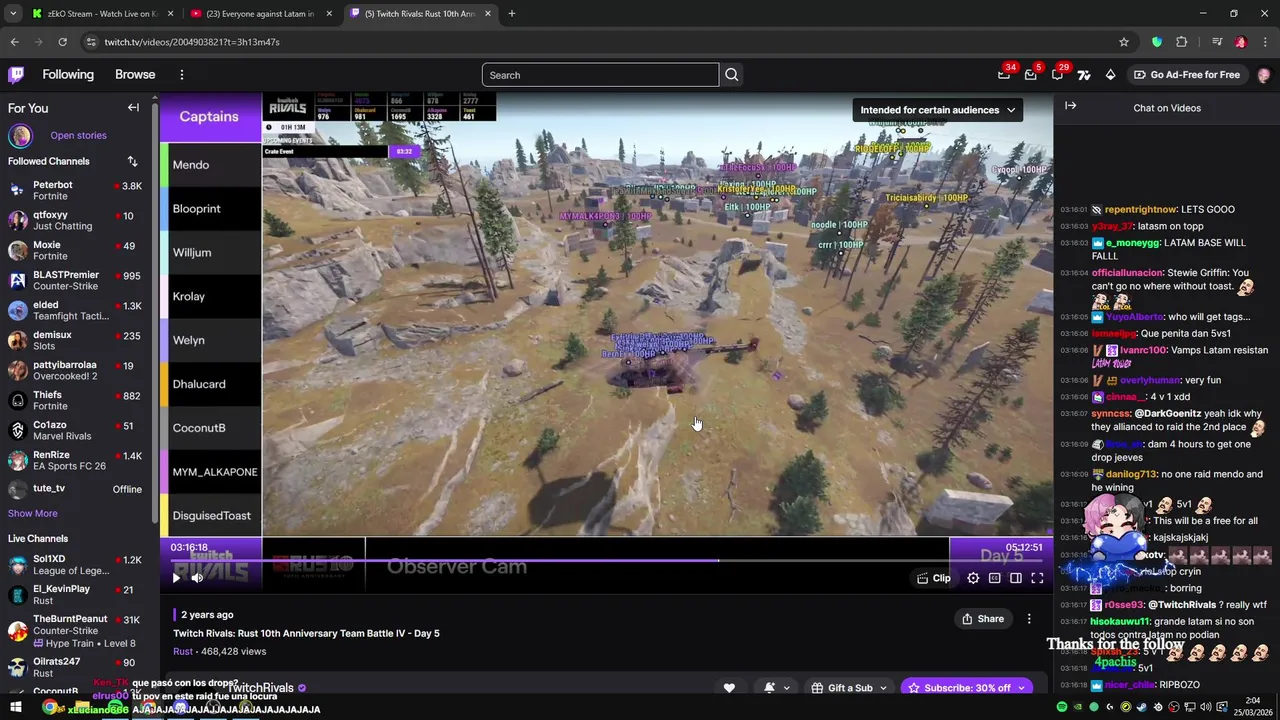This screenshot has width=1280, height=720.
Task: Open the browser extensions puzzle icon
Action: pos(1181,42)
